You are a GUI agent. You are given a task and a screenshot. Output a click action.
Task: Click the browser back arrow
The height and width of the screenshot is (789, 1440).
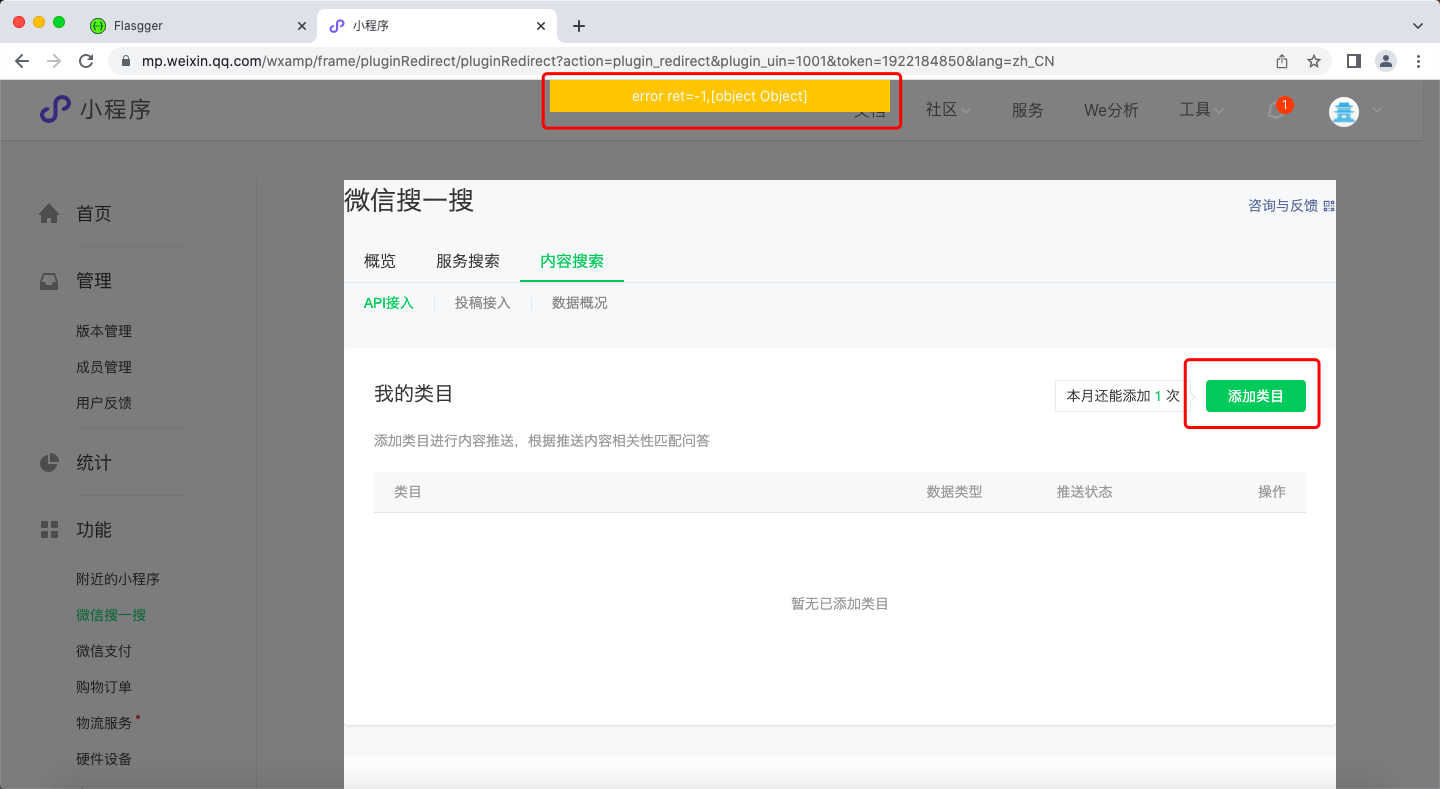click(x=22, y=61)
